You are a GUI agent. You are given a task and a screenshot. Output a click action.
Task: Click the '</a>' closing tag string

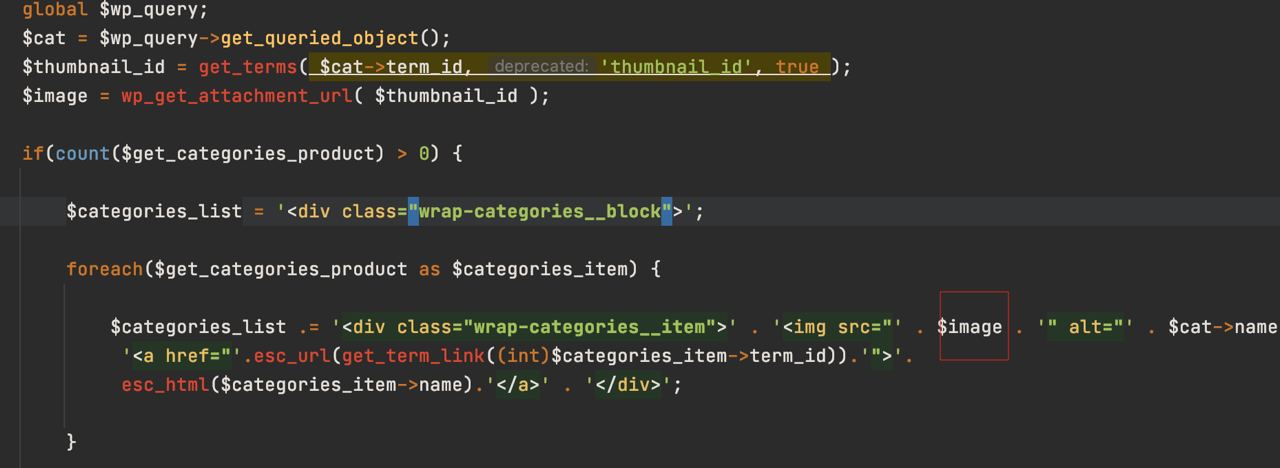[518, 384]
